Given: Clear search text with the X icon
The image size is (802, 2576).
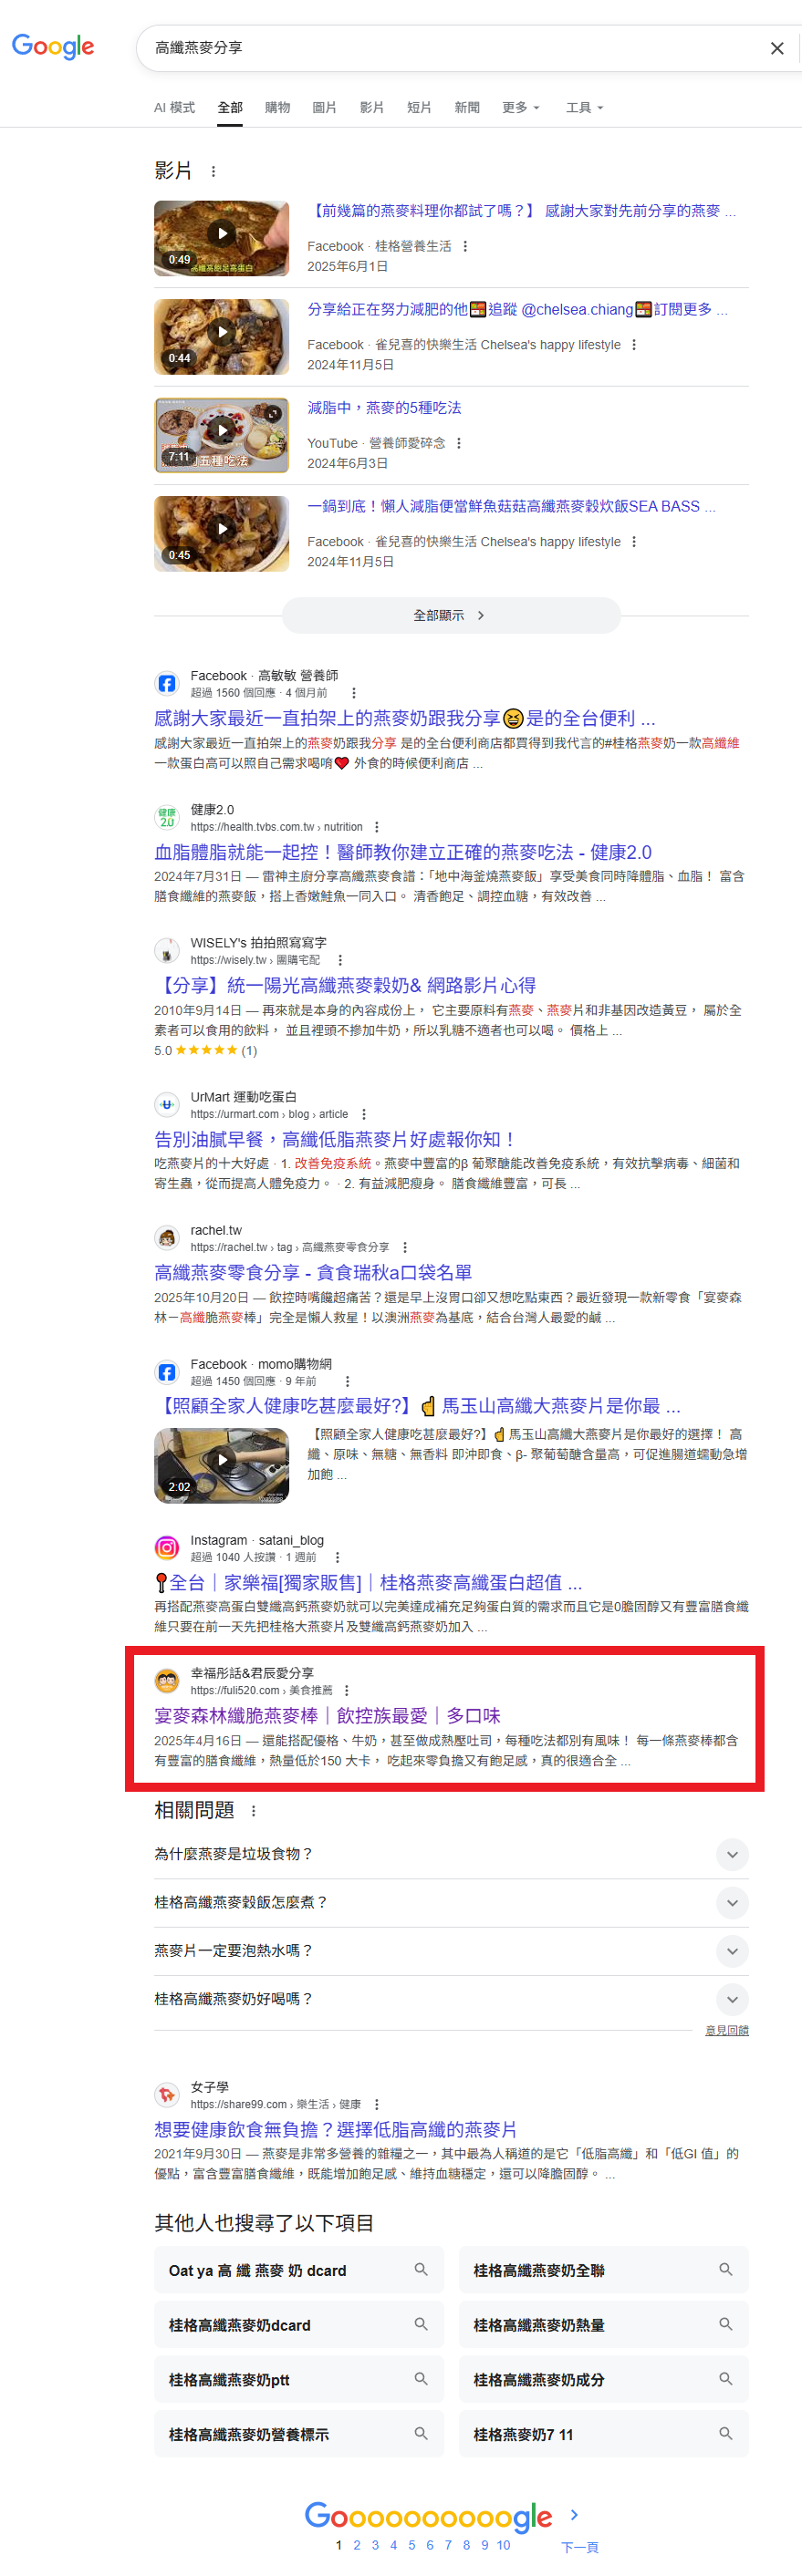Looking at the screenshot, I should pos(776,48).
